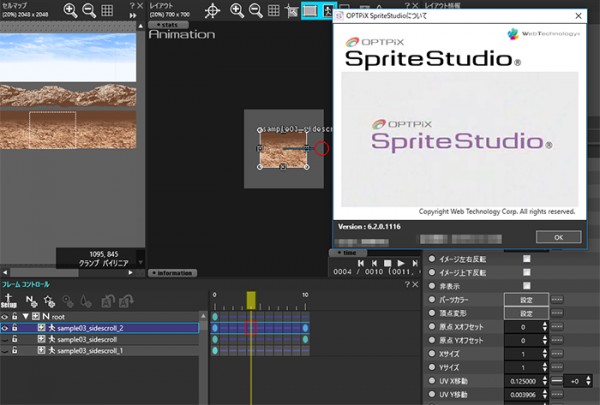Show the hidden sample03_sidescroll part
Screen dimensions: 600x405
point(5,340)
